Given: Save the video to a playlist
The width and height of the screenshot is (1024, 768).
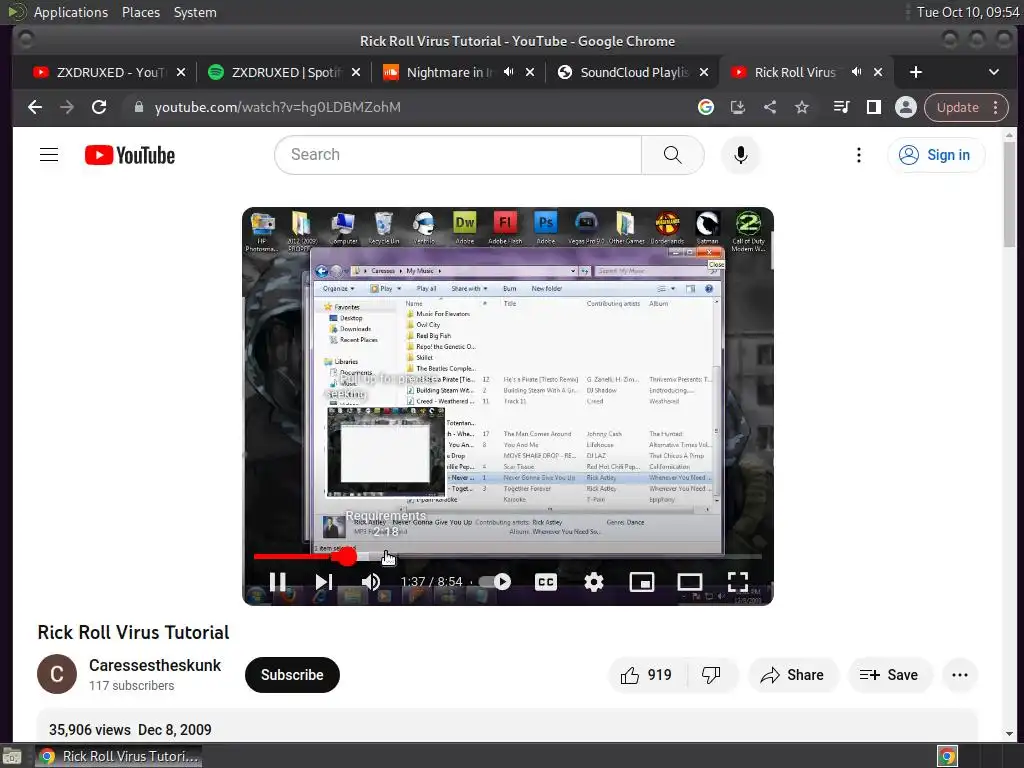Looking at the screenshot, I should point(889,675).
